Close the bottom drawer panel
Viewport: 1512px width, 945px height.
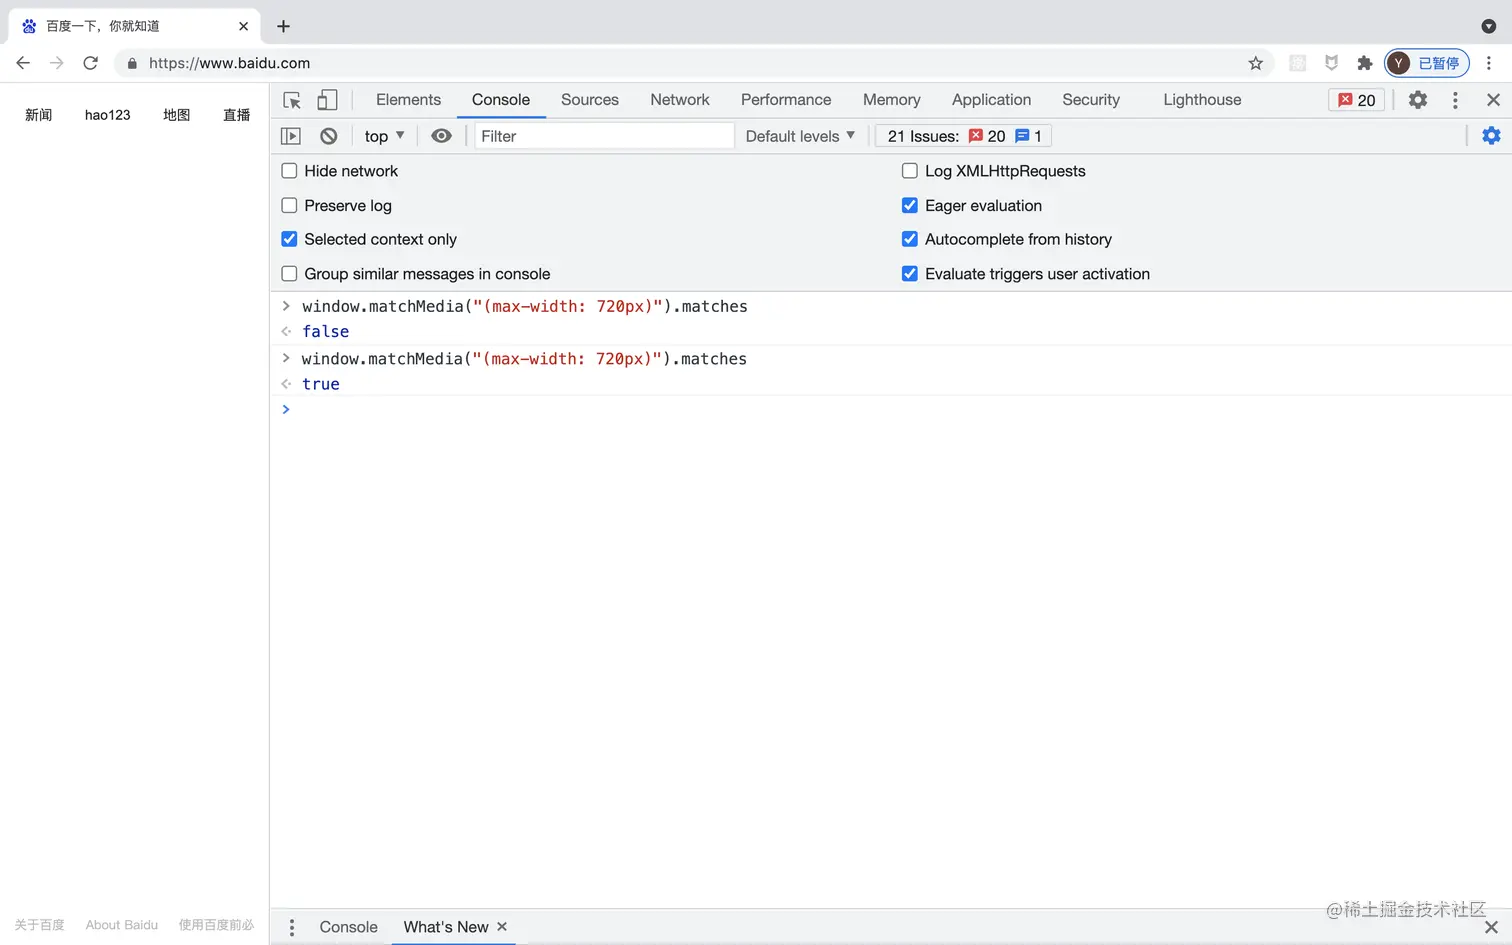1491,927
